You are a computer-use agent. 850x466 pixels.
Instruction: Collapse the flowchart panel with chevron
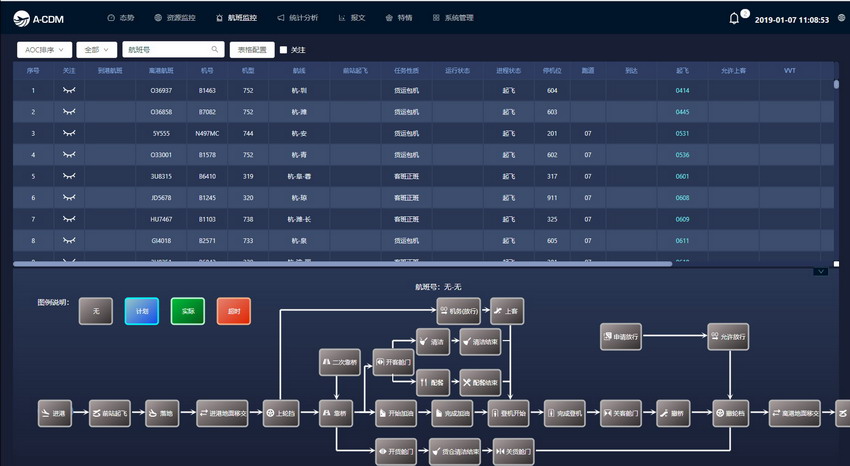(x=821, y=271)
